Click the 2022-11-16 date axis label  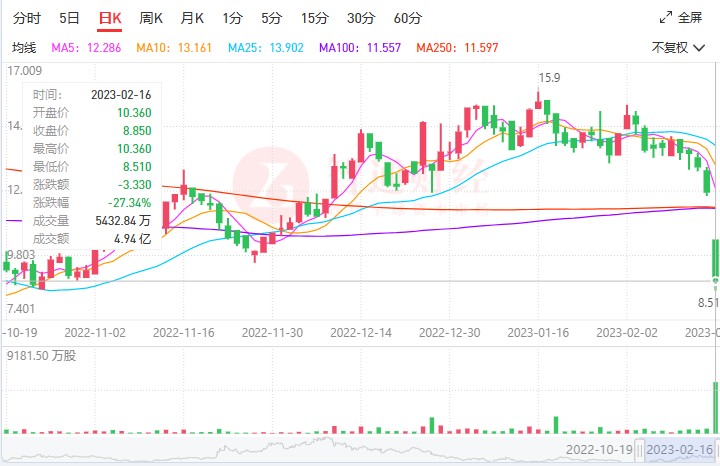pyautogui.click(x=184, y=332)
